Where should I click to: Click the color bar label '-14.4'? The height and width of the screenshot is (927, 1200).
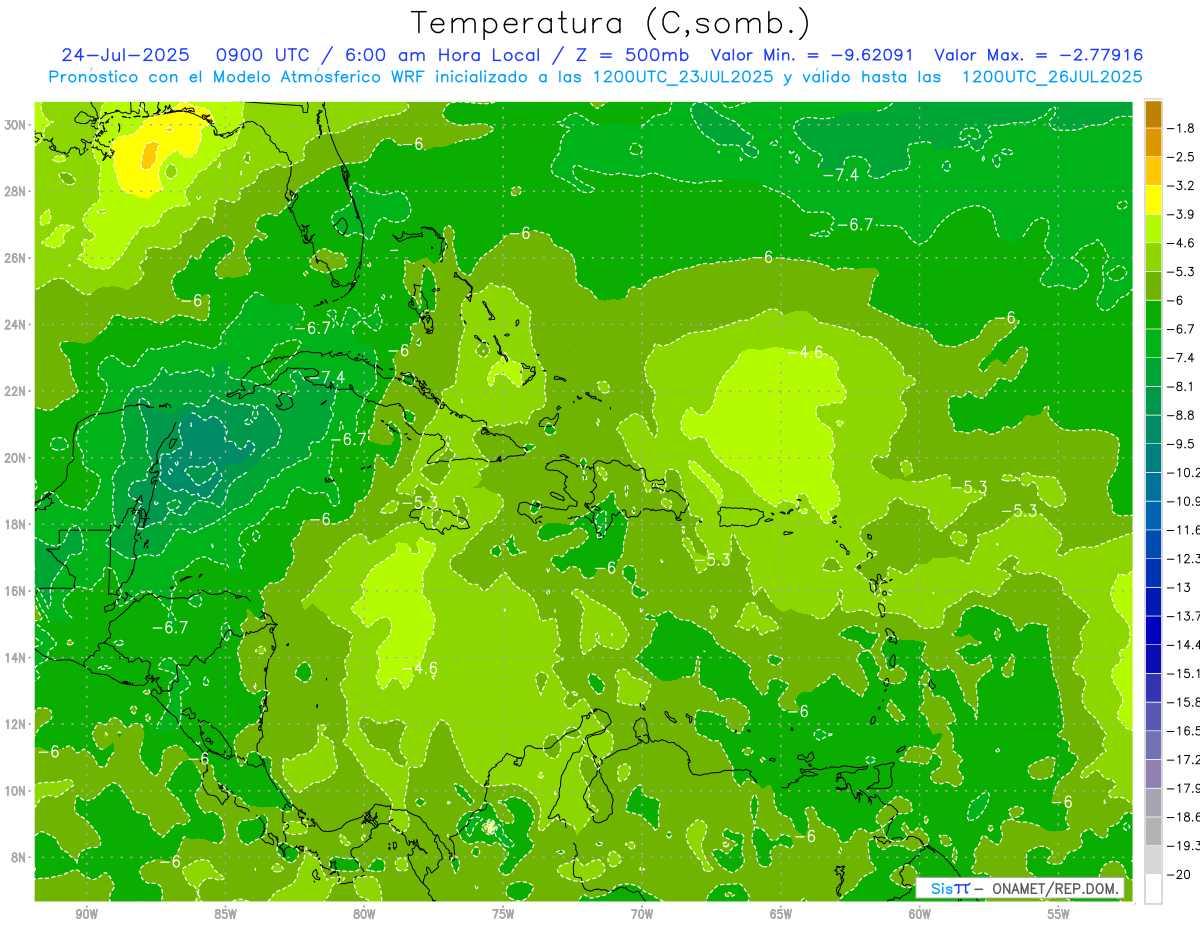(x=1184, y=643)
